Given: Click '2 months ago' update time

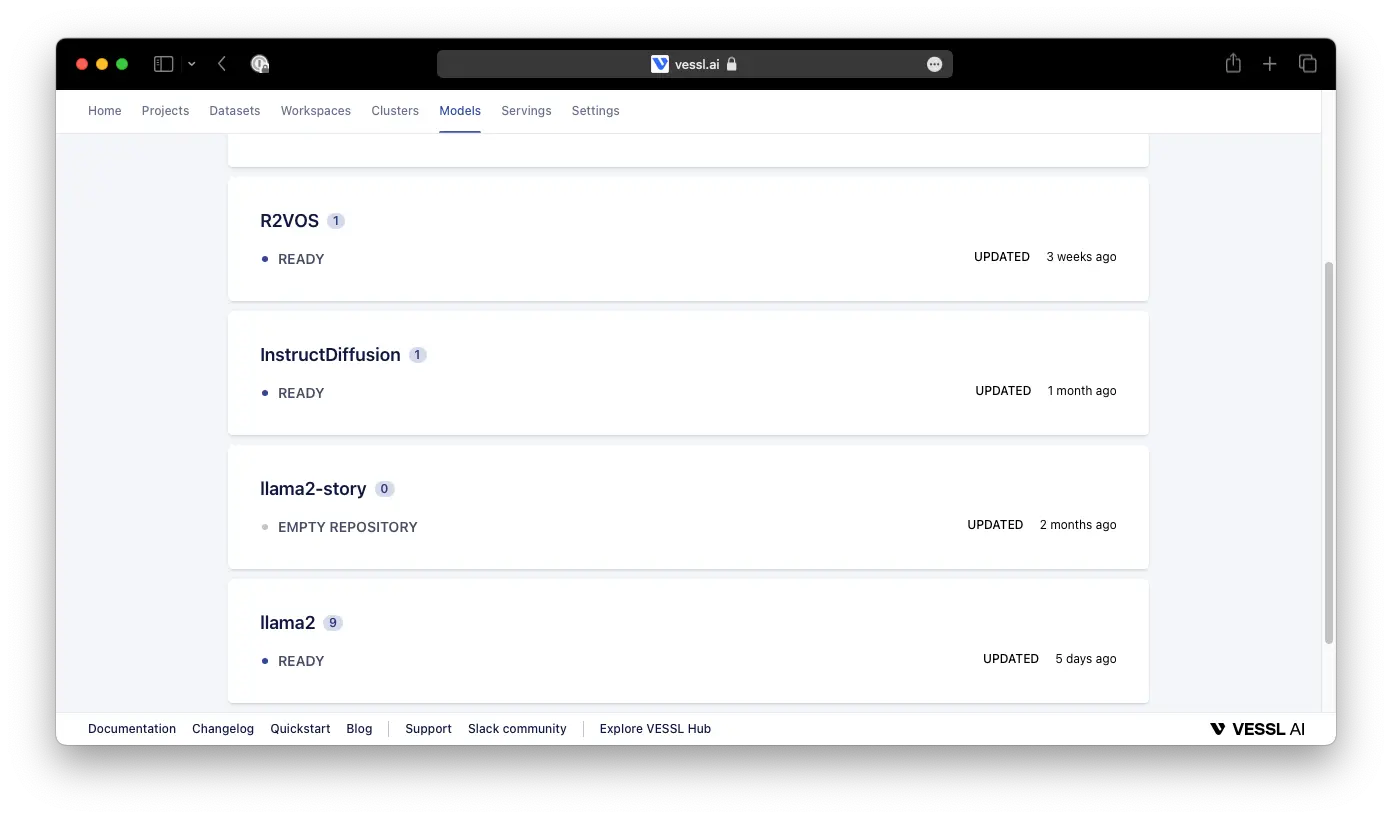Looking at the screenshot, I should (1078, 525).
